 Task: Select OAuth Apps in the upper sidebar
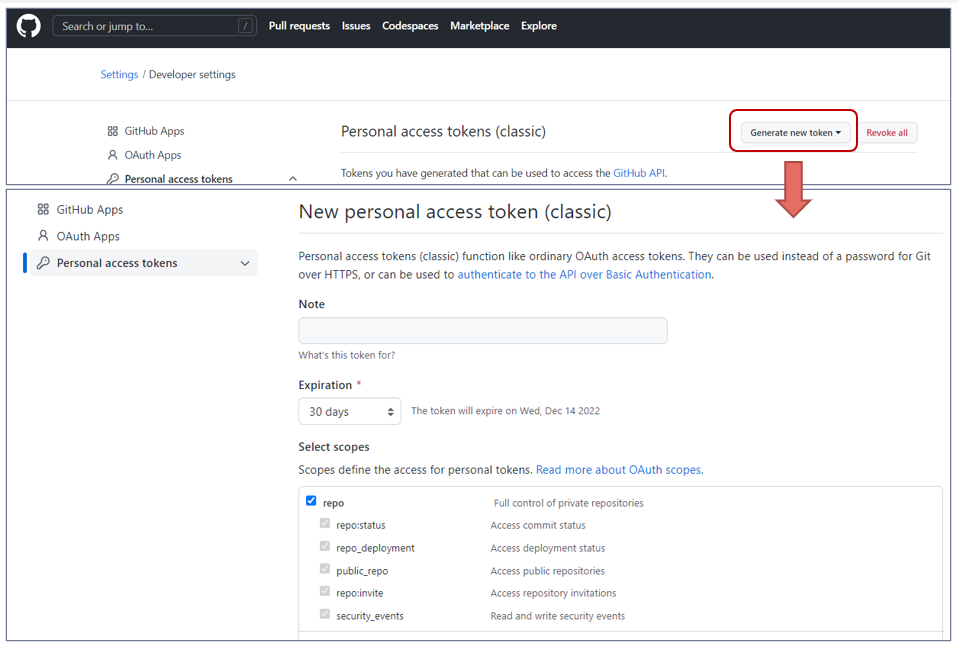tap(153, 155)
